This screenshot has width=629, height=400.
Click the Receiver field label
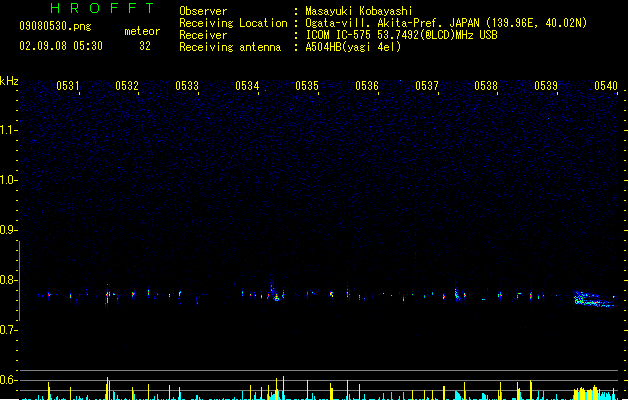203,35
